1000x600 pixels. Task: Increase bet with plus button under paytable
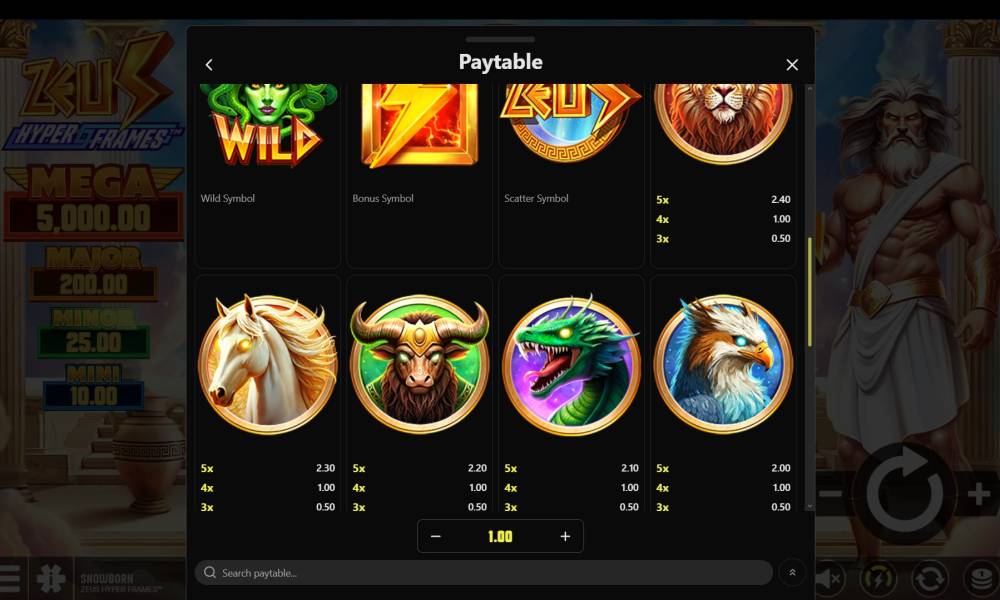(x=565, y=536)
